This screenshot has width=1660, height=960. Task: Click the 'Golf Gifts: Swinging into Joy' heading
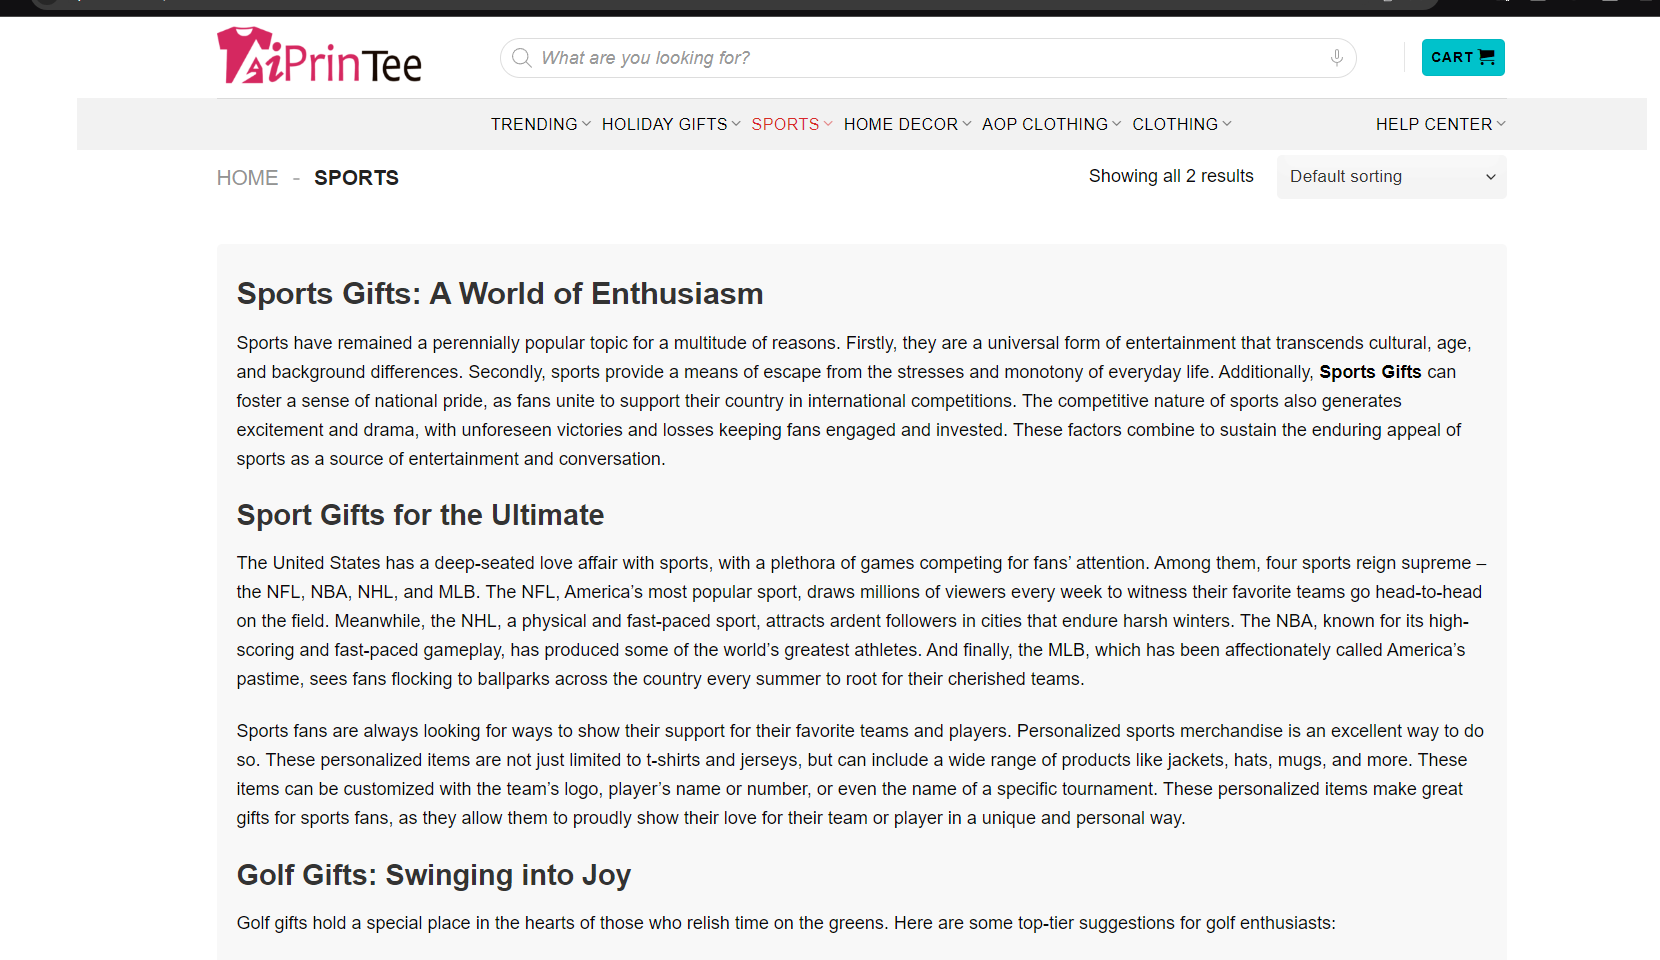(434, 875)
